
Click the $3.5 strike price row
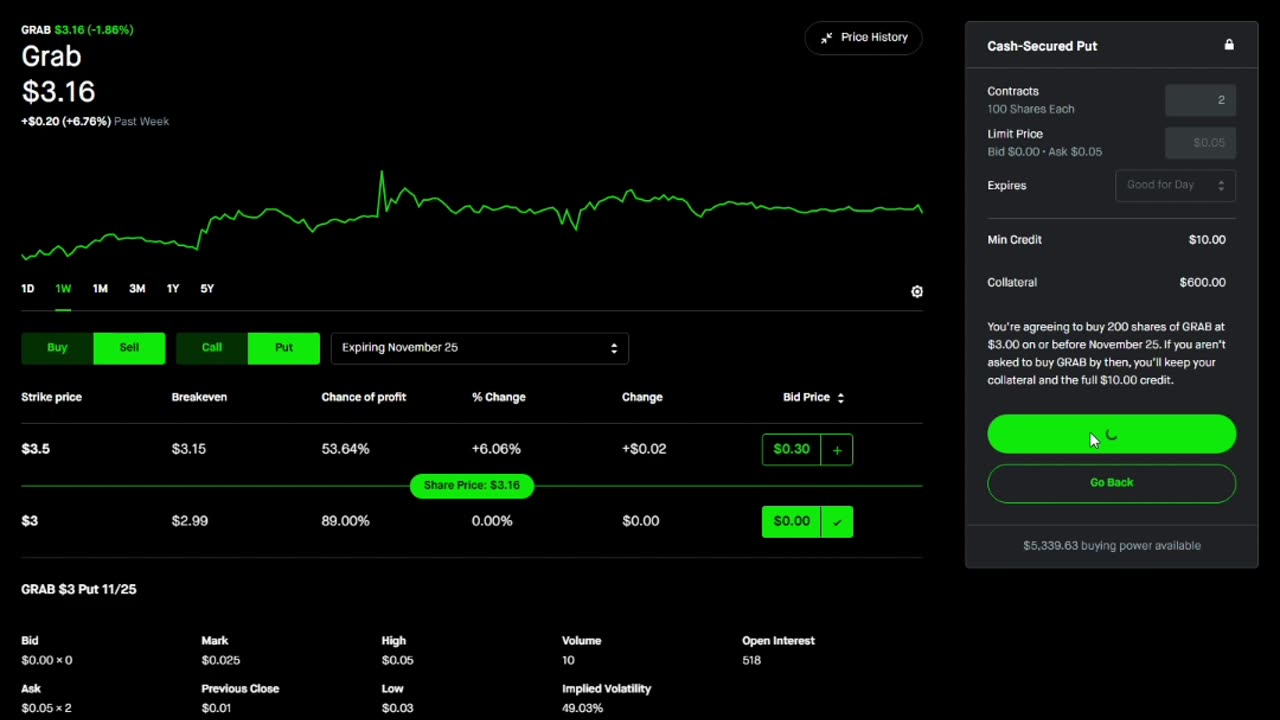[x=471, y=450]
